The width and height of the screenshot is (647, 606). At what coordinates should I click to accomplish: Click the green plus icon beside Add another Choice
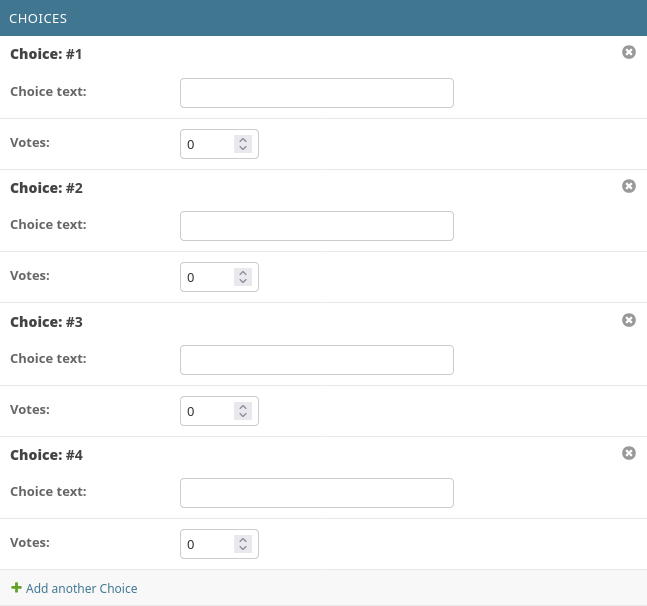[x=15, y=588]
